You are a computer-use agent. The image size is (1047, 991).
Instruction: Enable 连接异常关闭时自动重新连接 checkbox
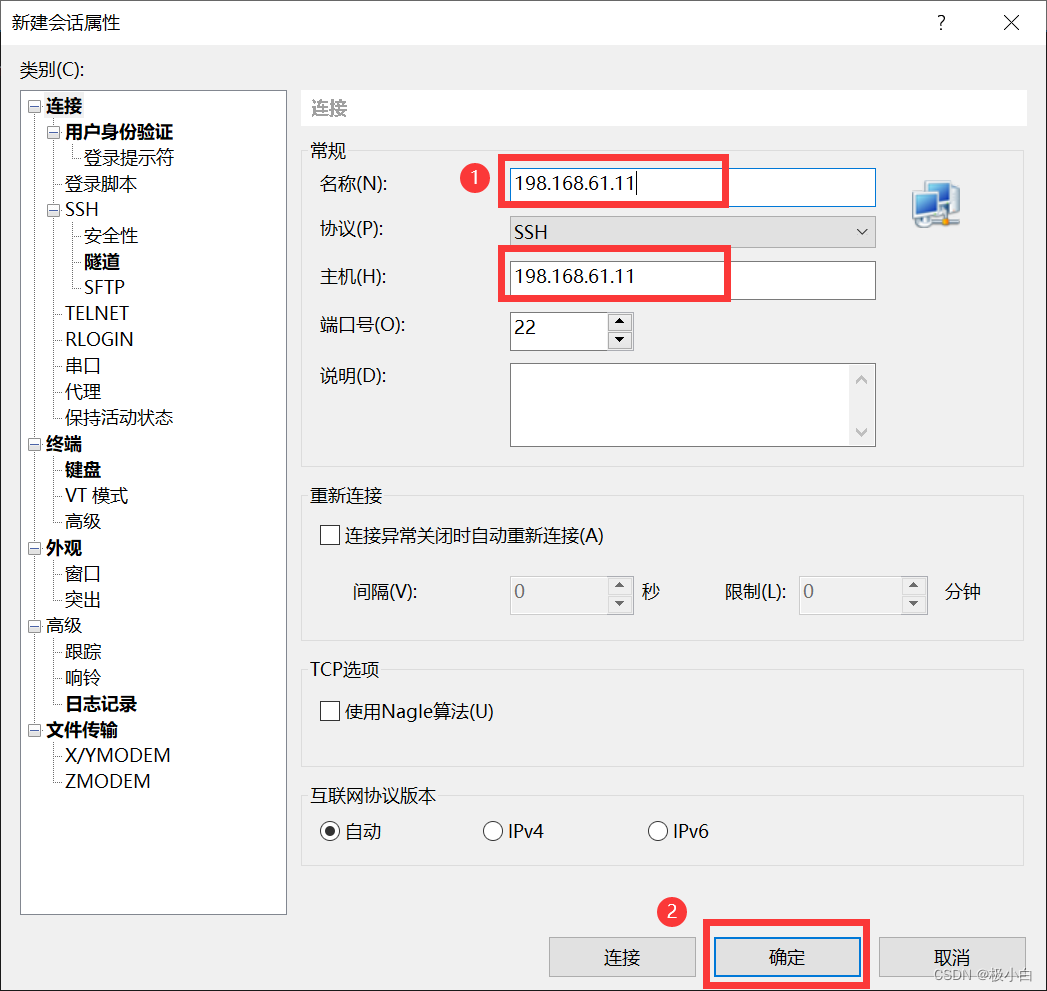pyautogui.click(x=329, y=535)
